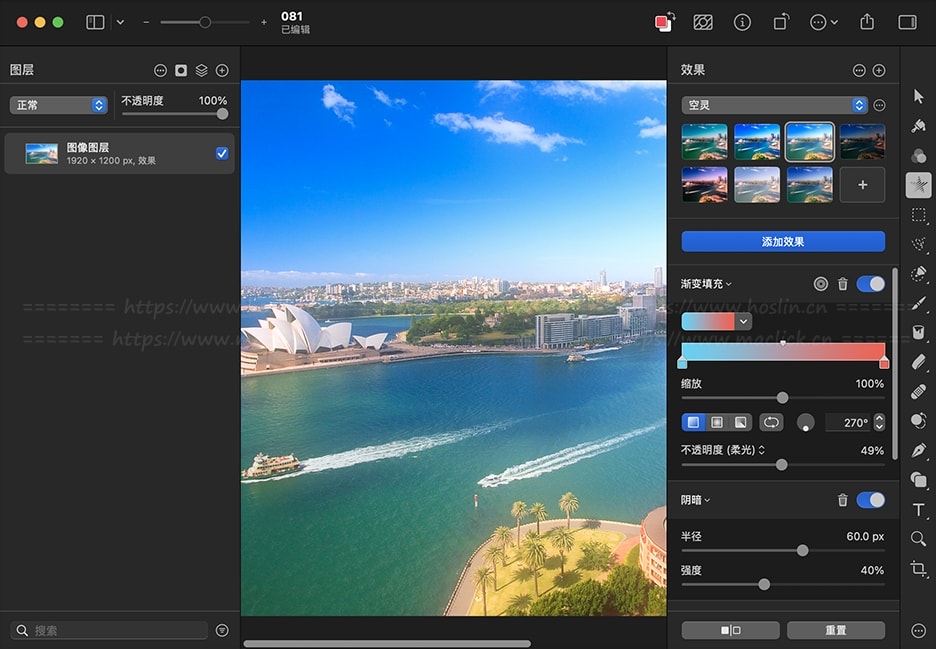Uncheck the 图像图层 visibility checkbox
This screenshot has height=649, width=936.
click(222, 153)
